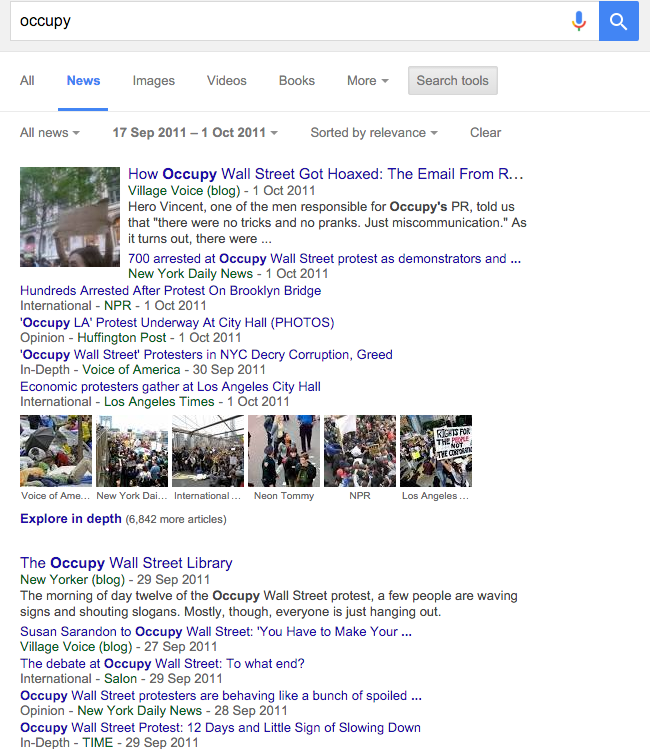This screenshot has width=650, height=749.
Task: Open the All news filter dropdown
Action: point(50,132)
